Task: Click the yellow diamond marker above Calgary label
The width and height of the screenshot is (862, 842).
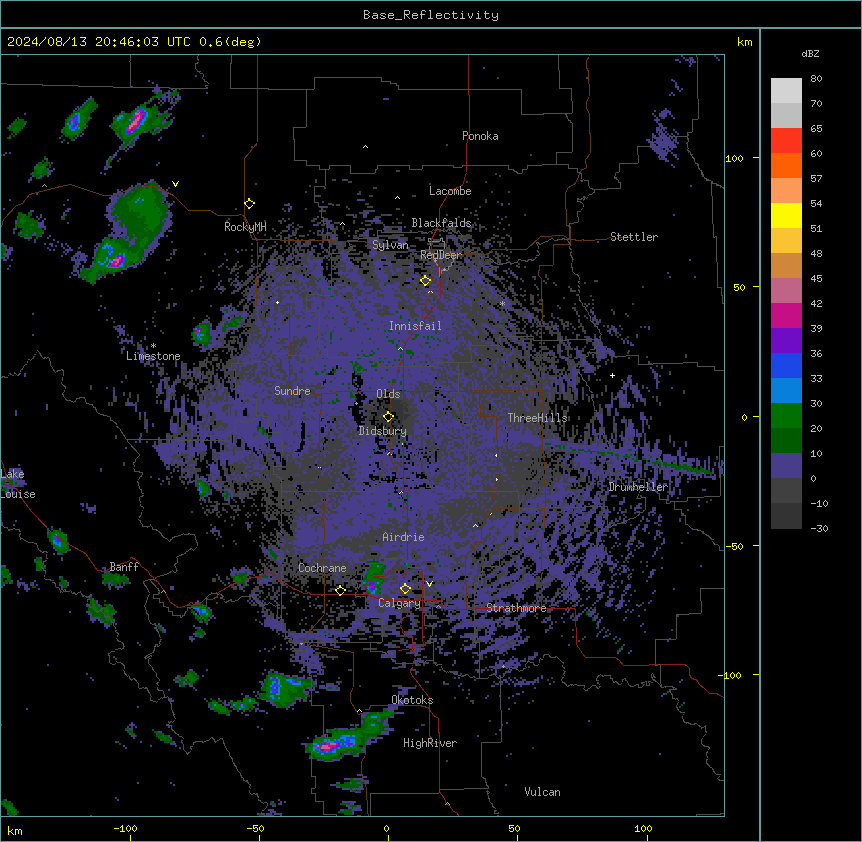Action: point(405,589)
